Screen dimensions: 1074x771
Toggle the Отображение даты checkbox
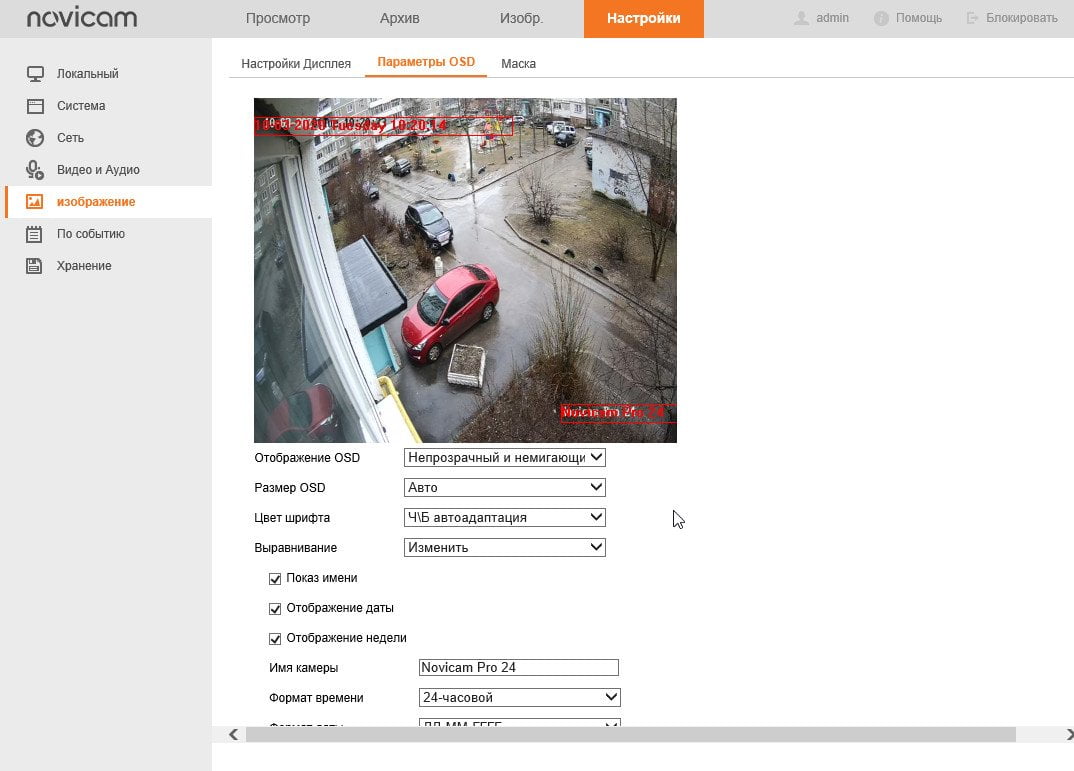click(275, 609)
